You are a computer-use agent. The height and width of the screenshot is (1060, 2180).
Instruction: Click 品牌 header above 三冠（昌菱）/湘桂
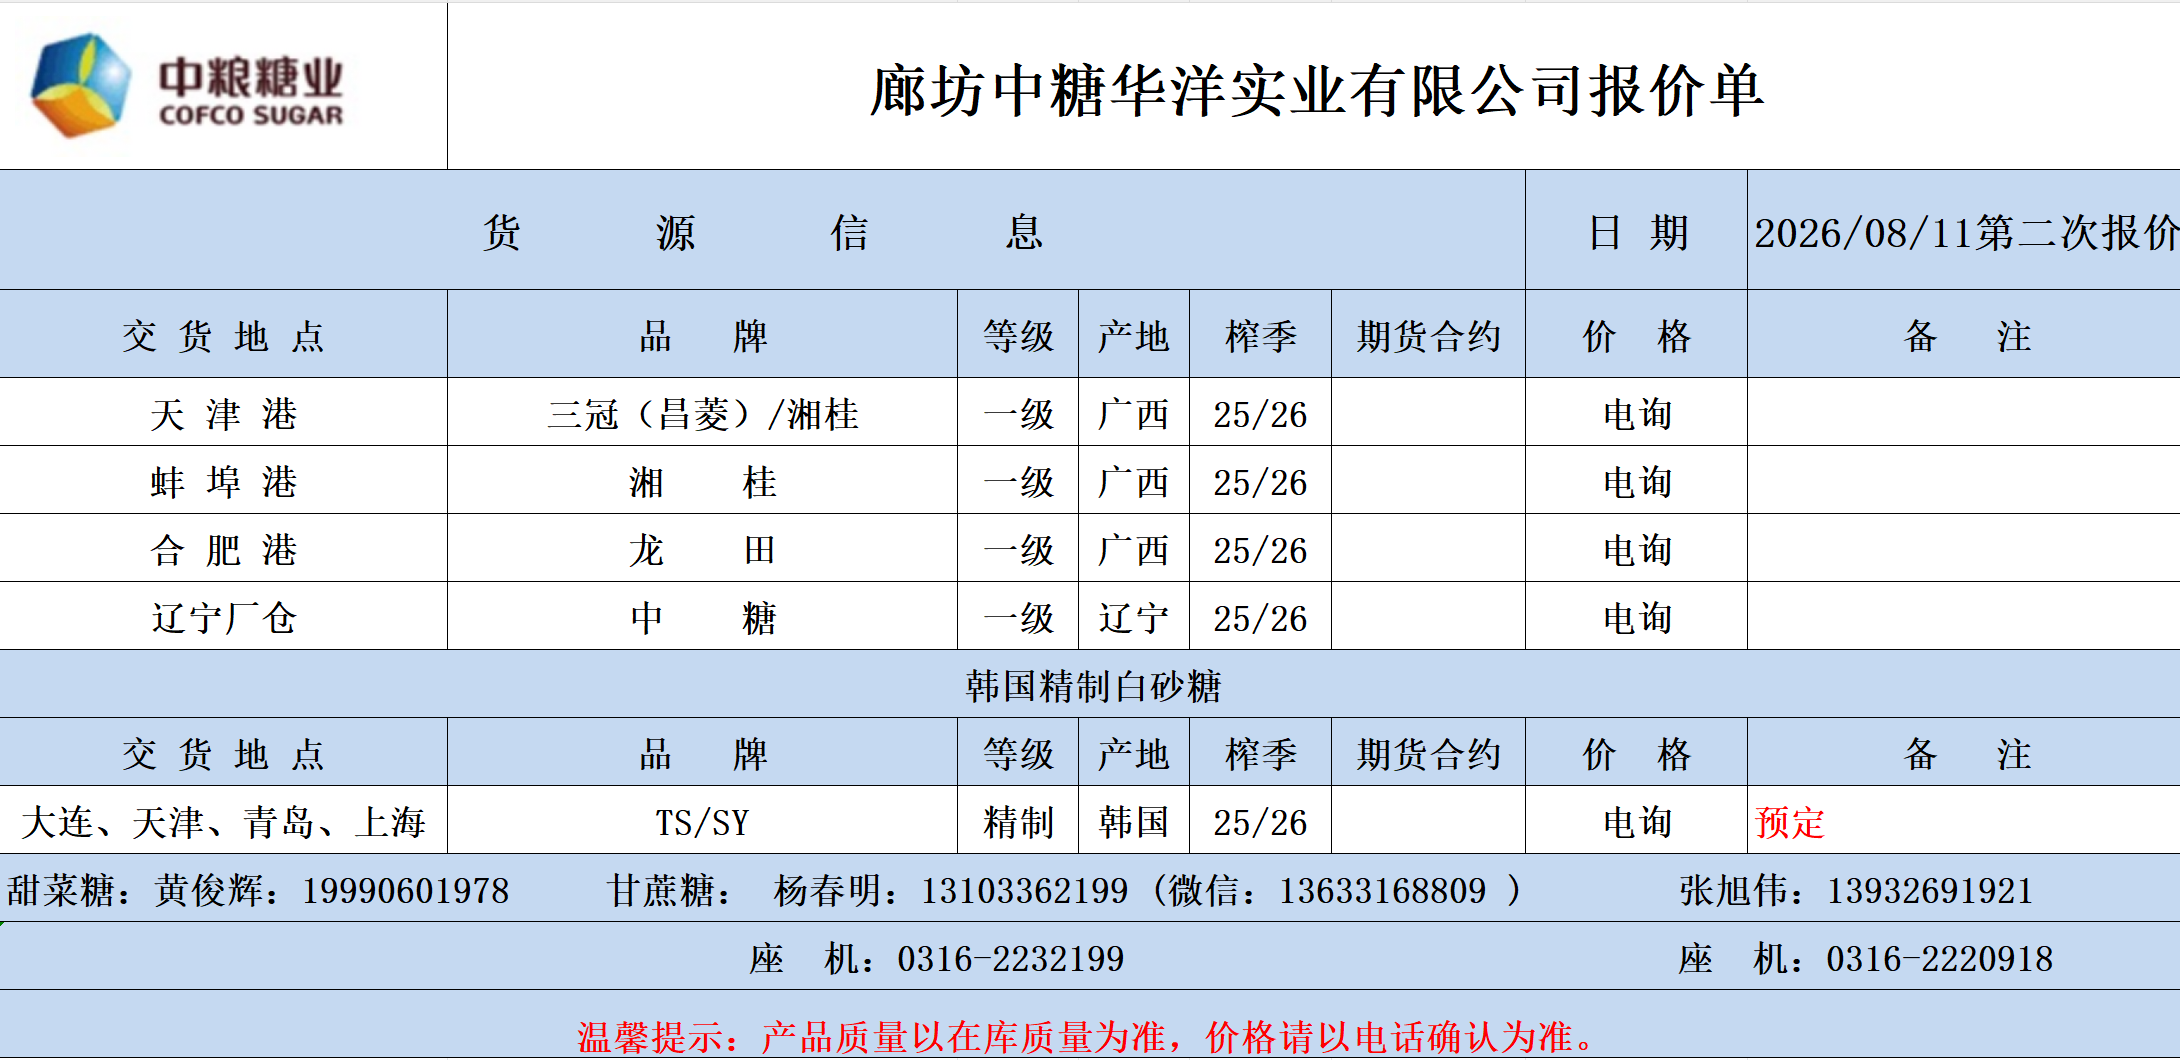coord(703,336)
